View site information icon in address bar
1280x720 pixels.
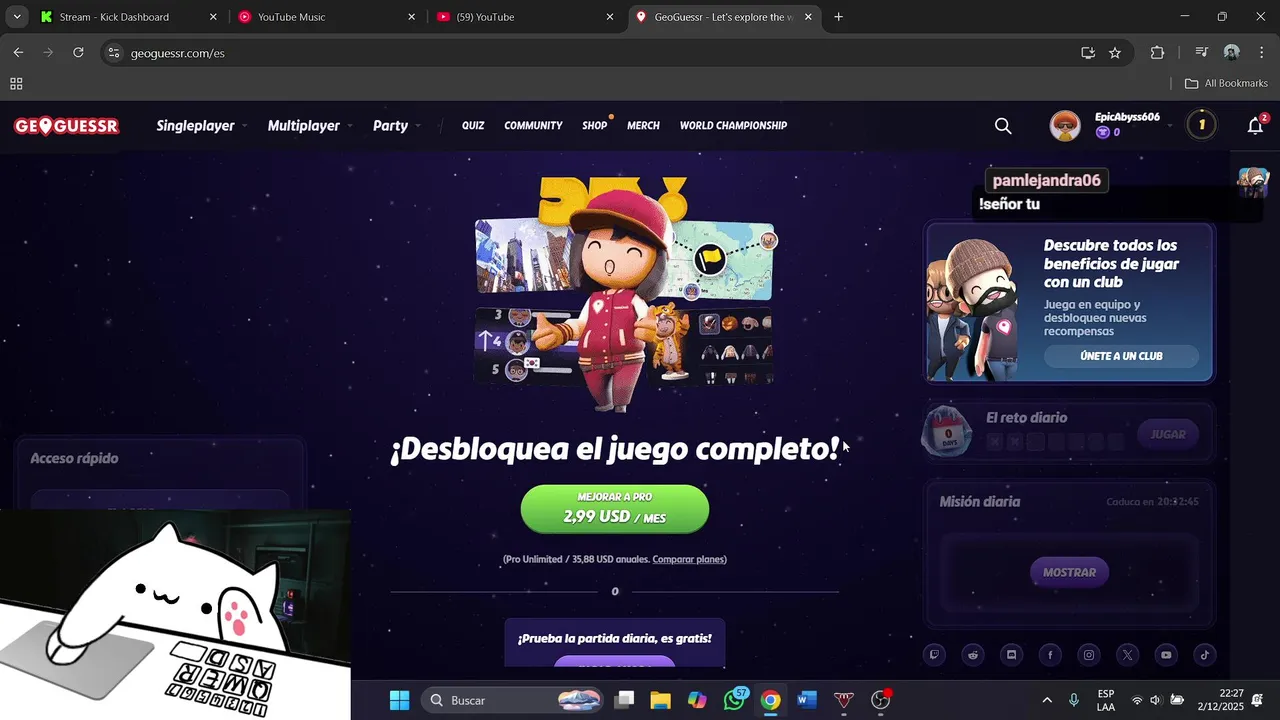point(114,53)
